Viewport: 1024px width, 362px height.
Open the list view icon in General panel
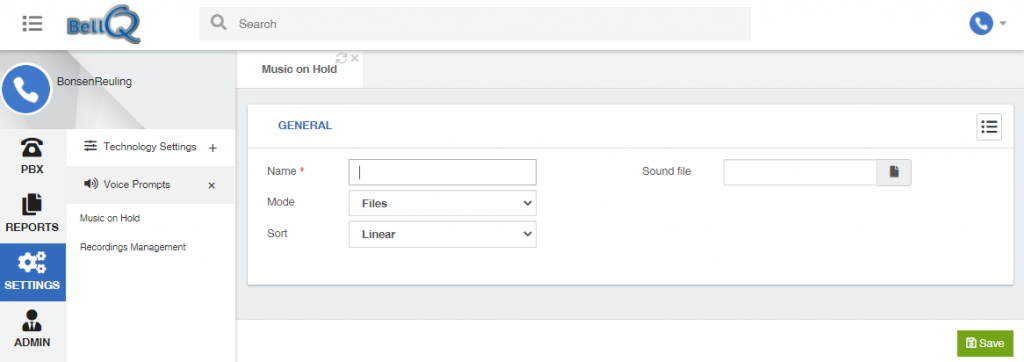(989, 127)
